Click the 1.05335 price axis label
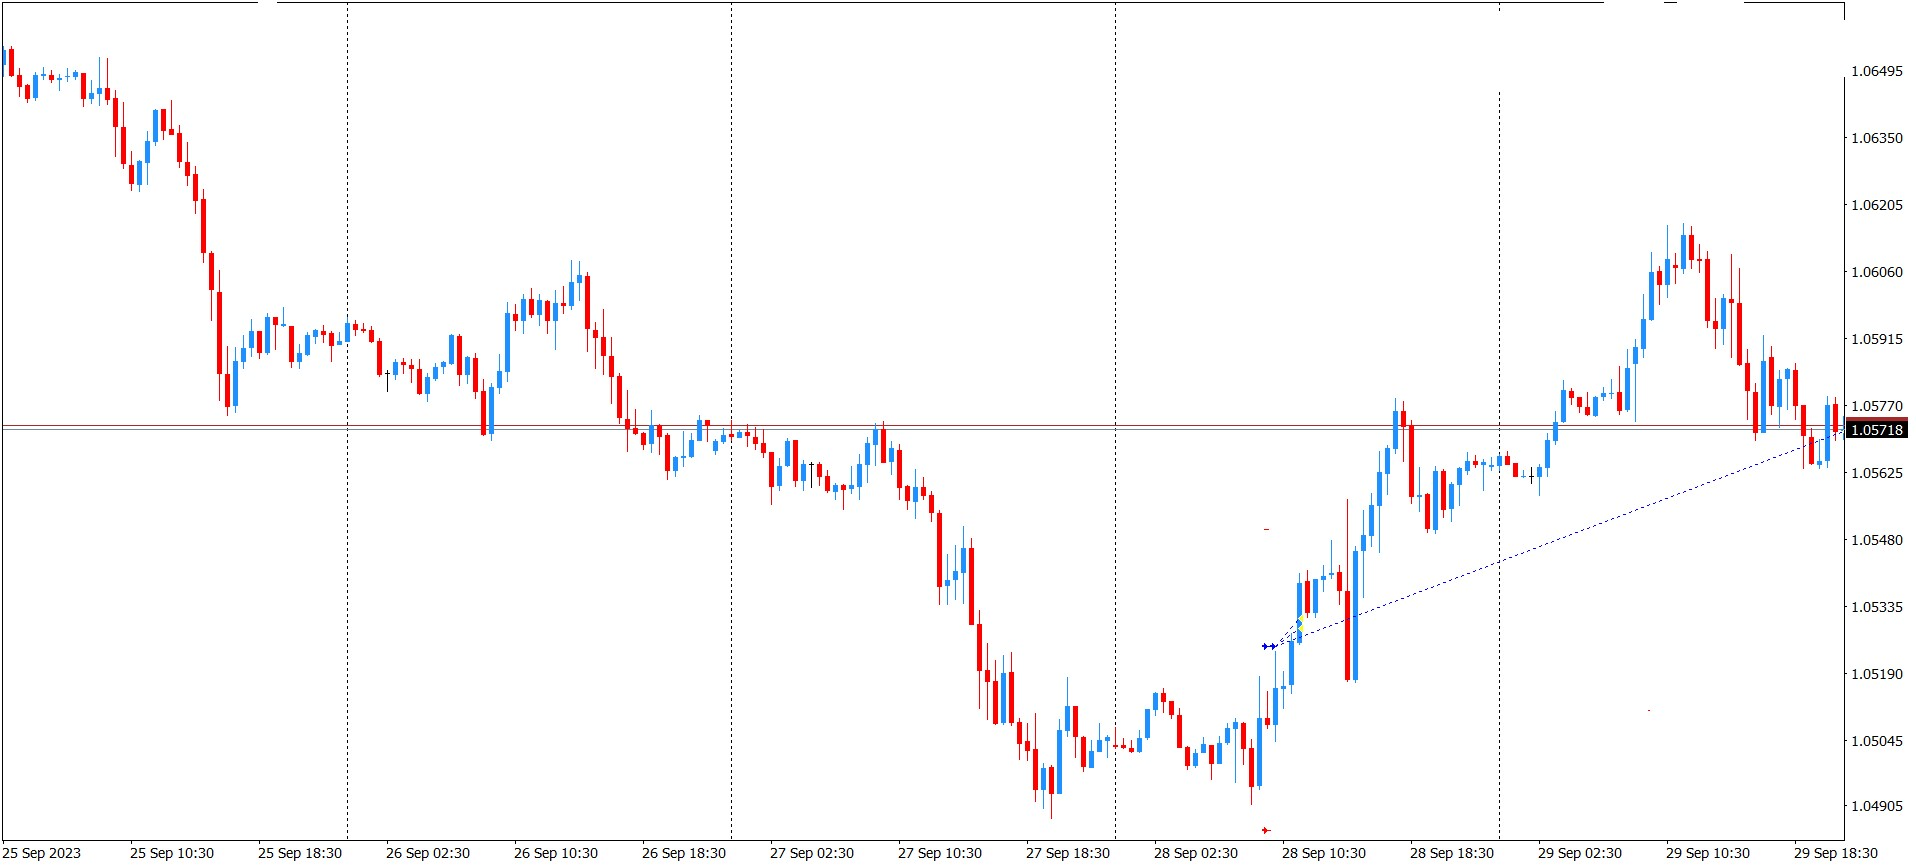The image size is (1916, 867). pyautogui.click(x=1877, y=607)
